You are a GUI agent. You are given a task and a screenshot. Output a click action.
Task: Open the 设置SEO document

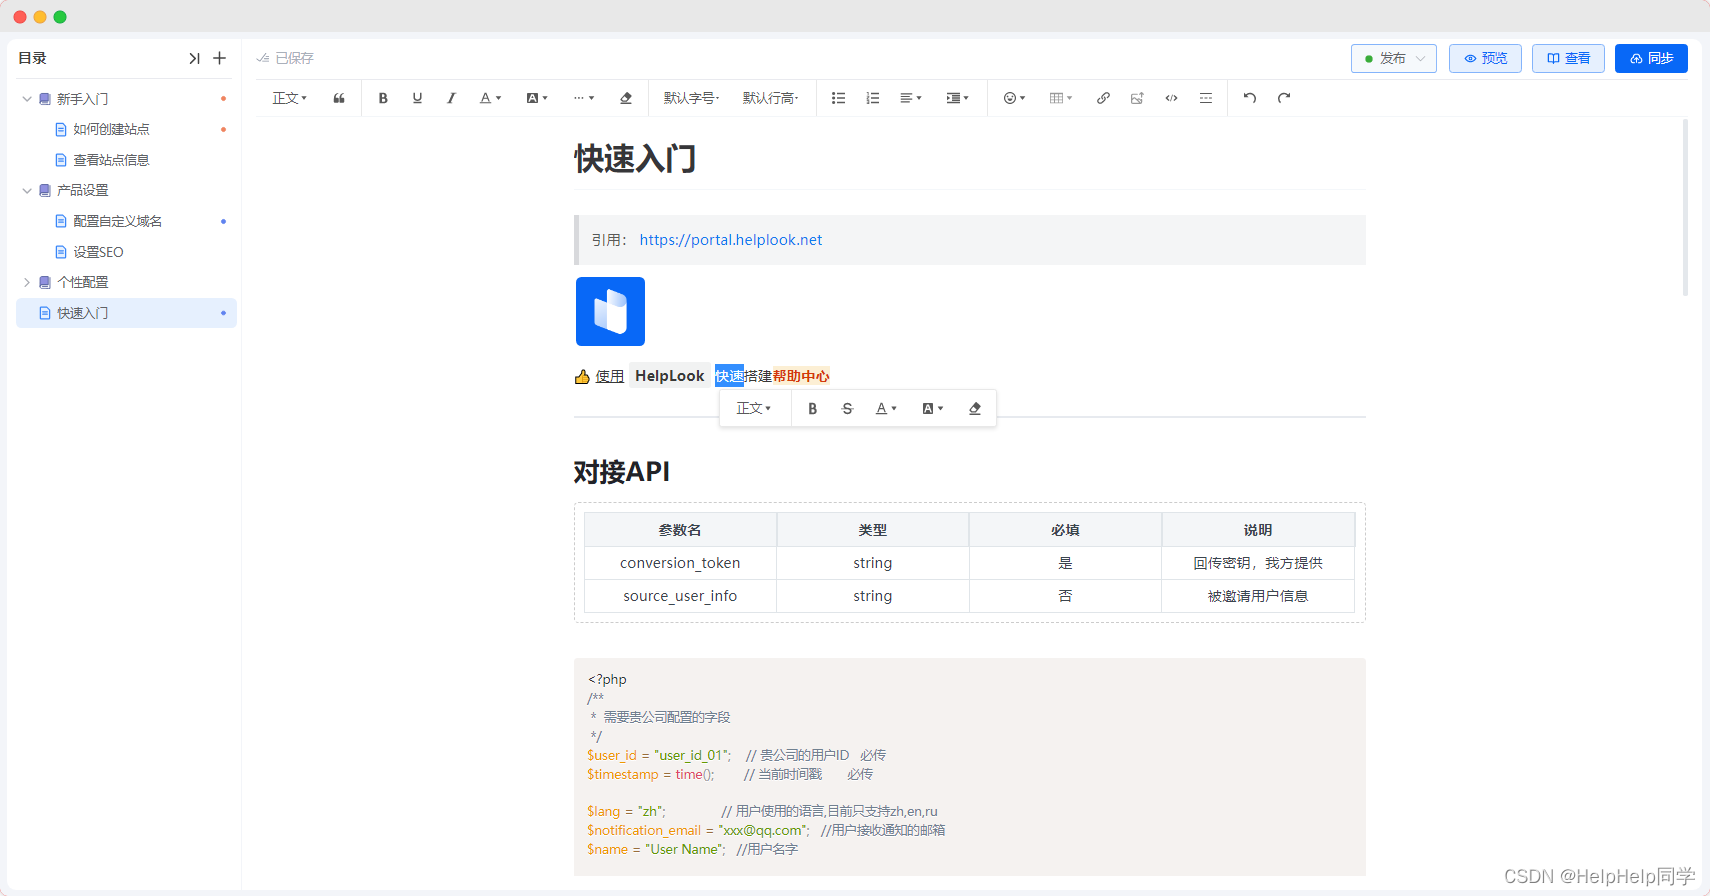[x=98, y=252]
